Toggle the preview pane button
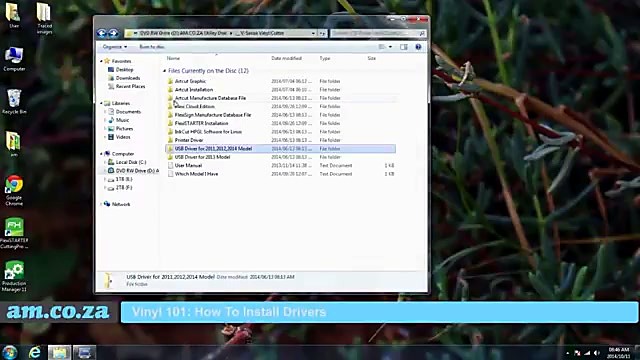Screen dimensions: 640x360 pyautogui.click(x=404, y=47)
